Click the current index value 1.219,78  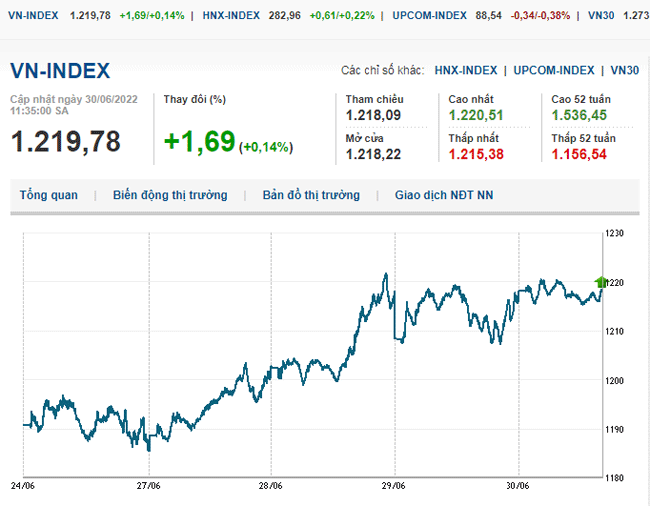click(x=66, y=142)
